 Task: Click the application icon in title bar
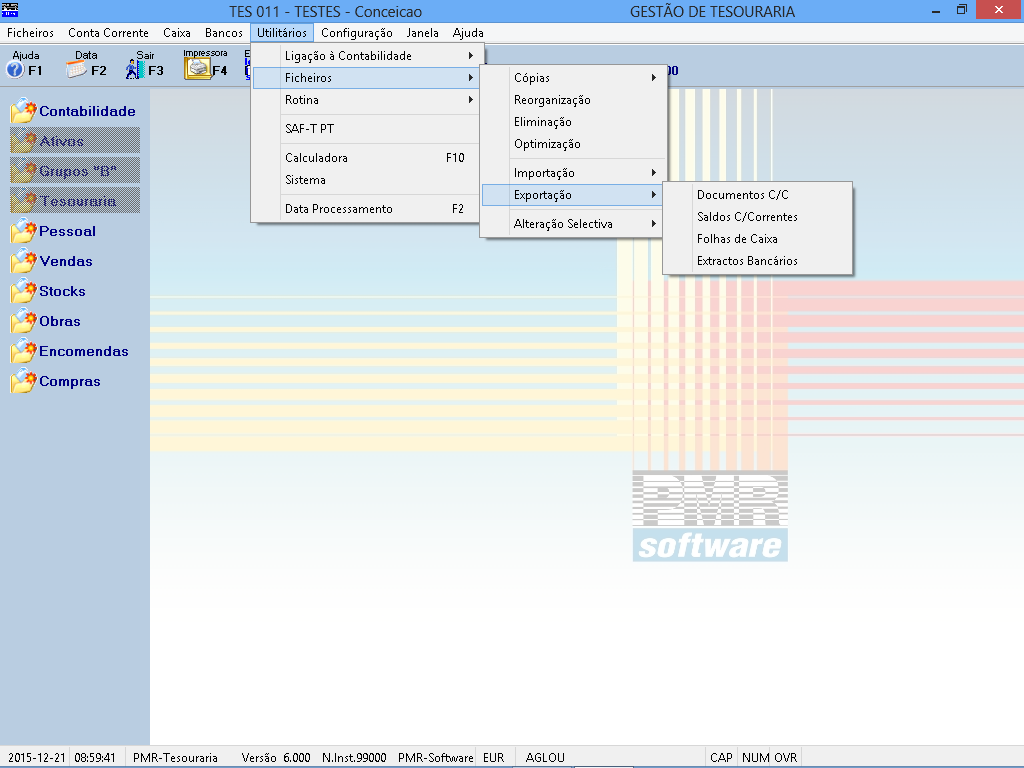coord(10,10)
